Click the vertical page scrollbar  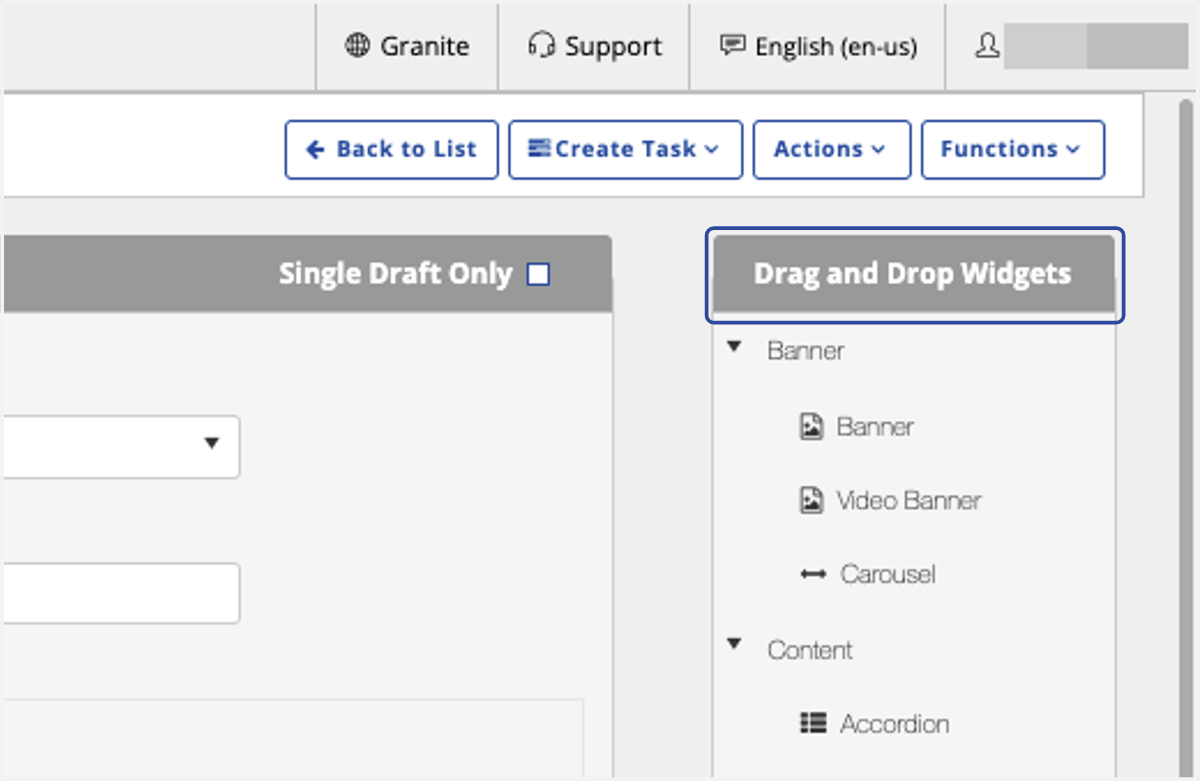pyautogui.click(x=1186, y=436)
